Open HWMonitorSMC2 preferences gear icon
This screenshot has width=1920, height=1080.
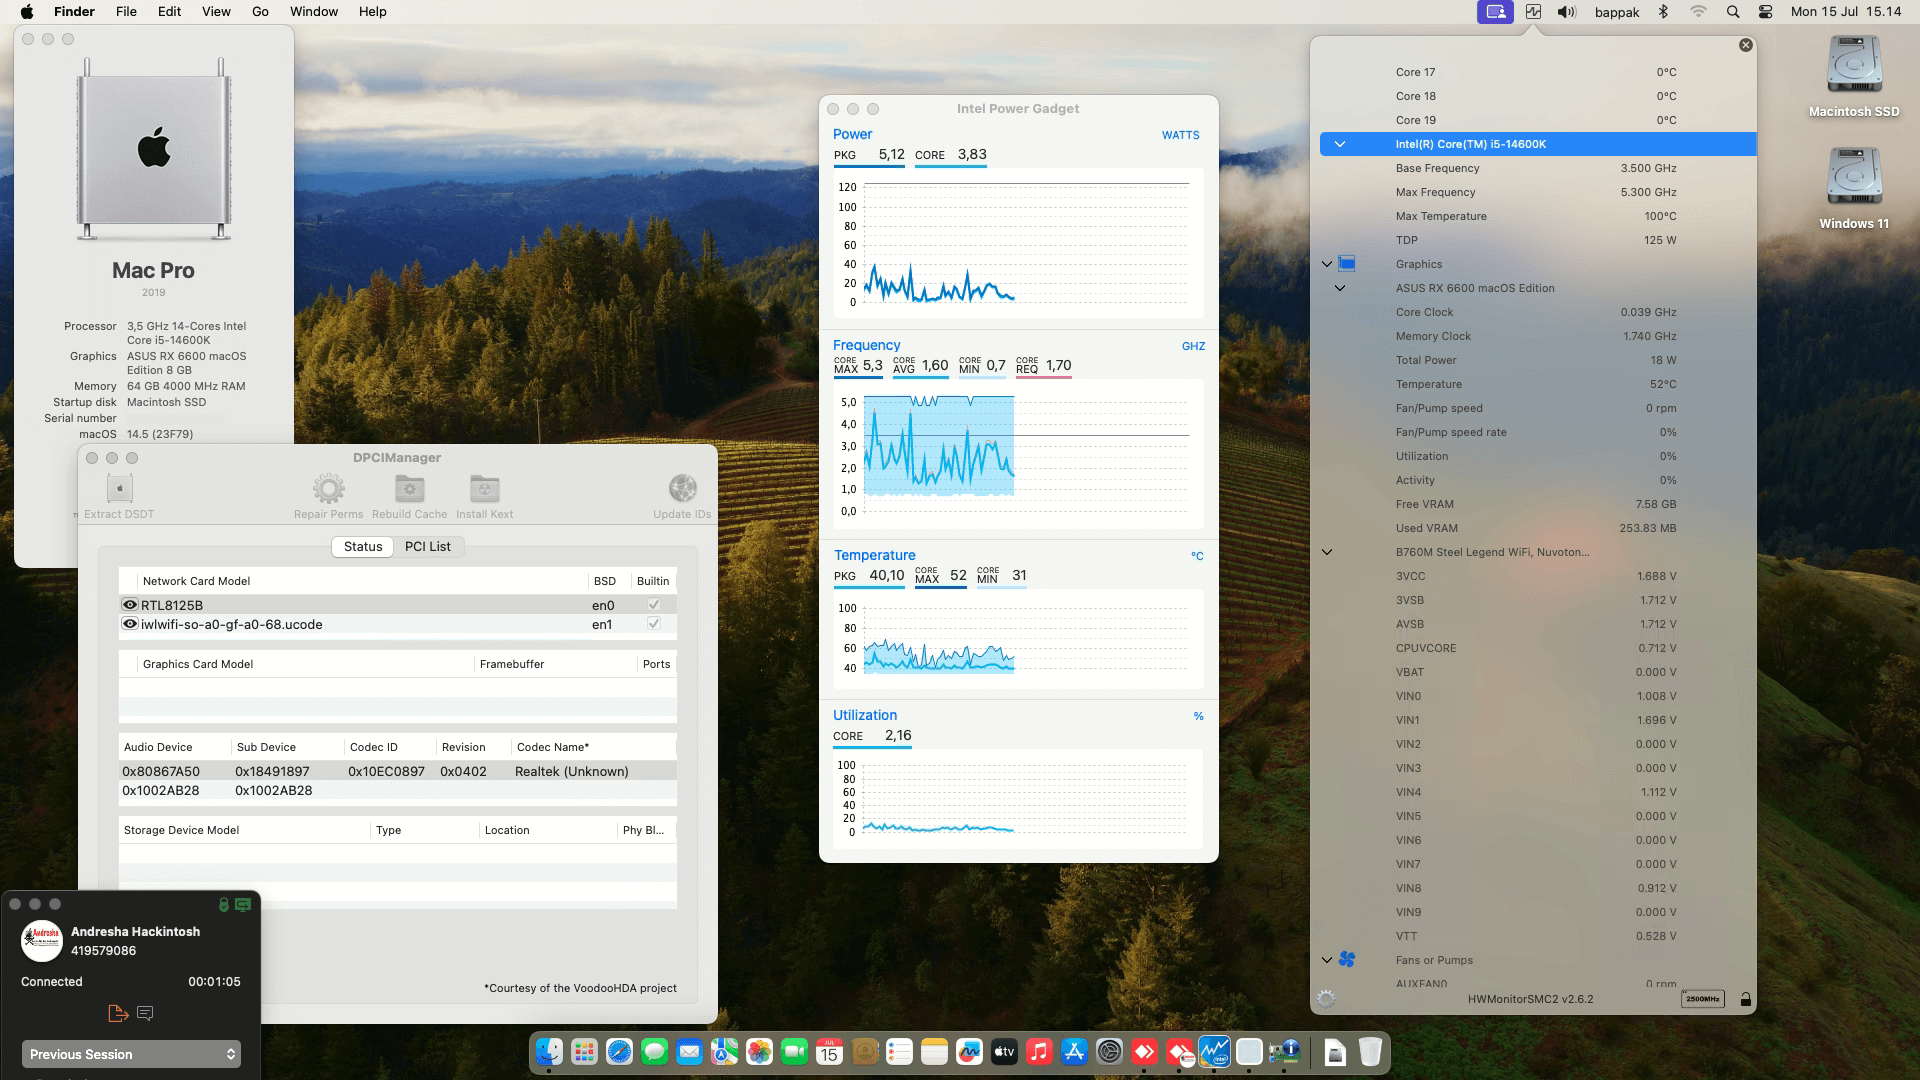point(1326,999)
